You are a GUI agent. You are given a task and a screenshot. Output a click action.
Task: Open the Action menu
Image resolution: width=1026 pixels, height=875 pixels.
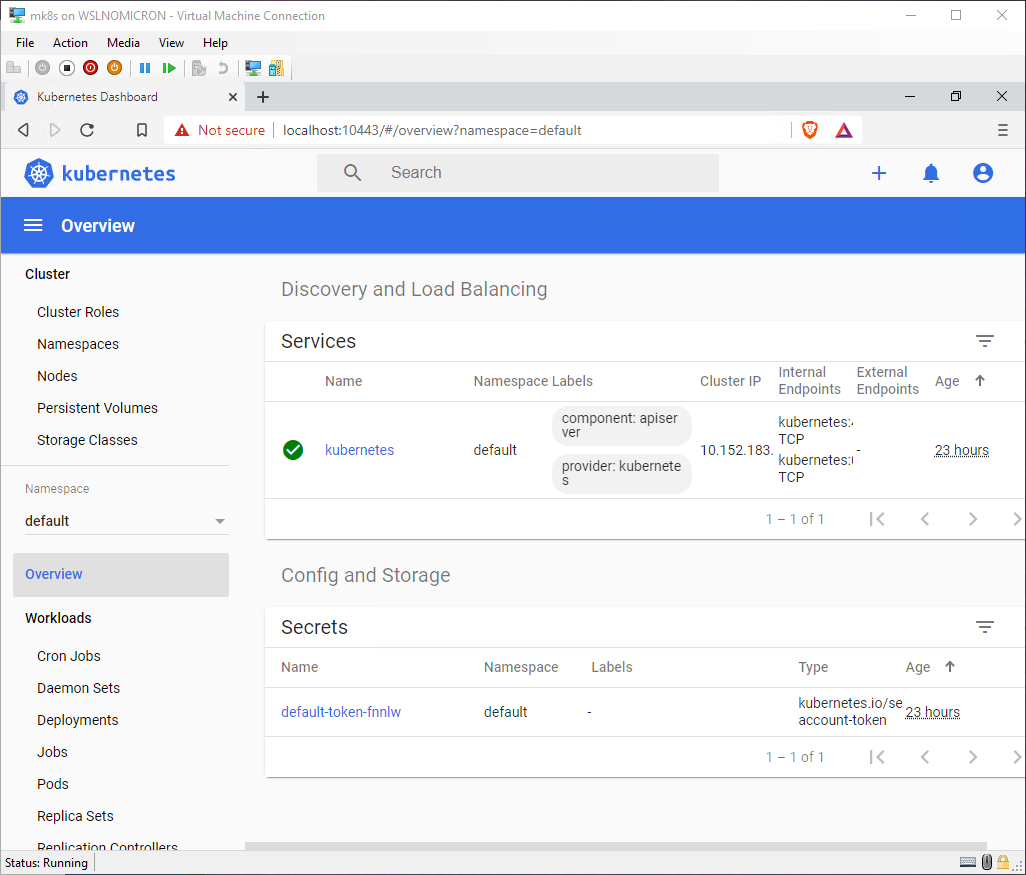[70, 43]
